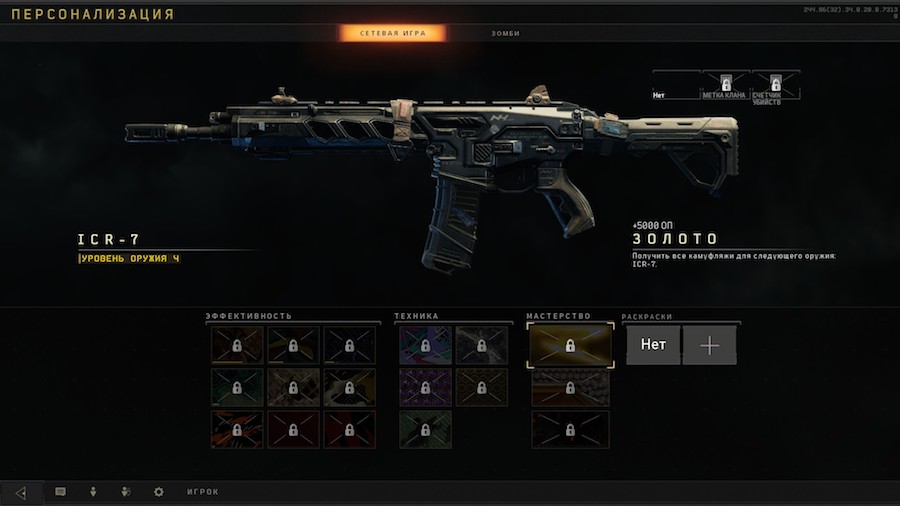This screenshot has height=506, width=900.
Task: Select the second locked Мастерство camo
Action: click(x=570, y=388)
